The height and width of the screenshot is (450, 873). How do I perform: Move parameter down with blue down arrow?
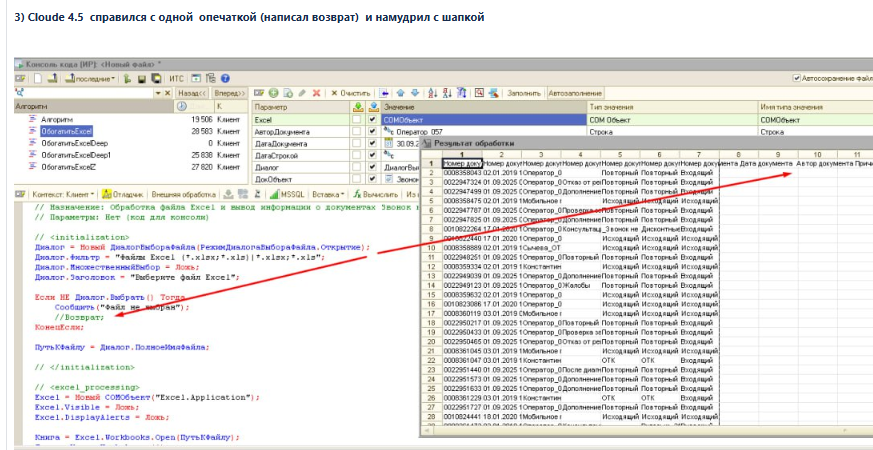(x=415, y=93)
